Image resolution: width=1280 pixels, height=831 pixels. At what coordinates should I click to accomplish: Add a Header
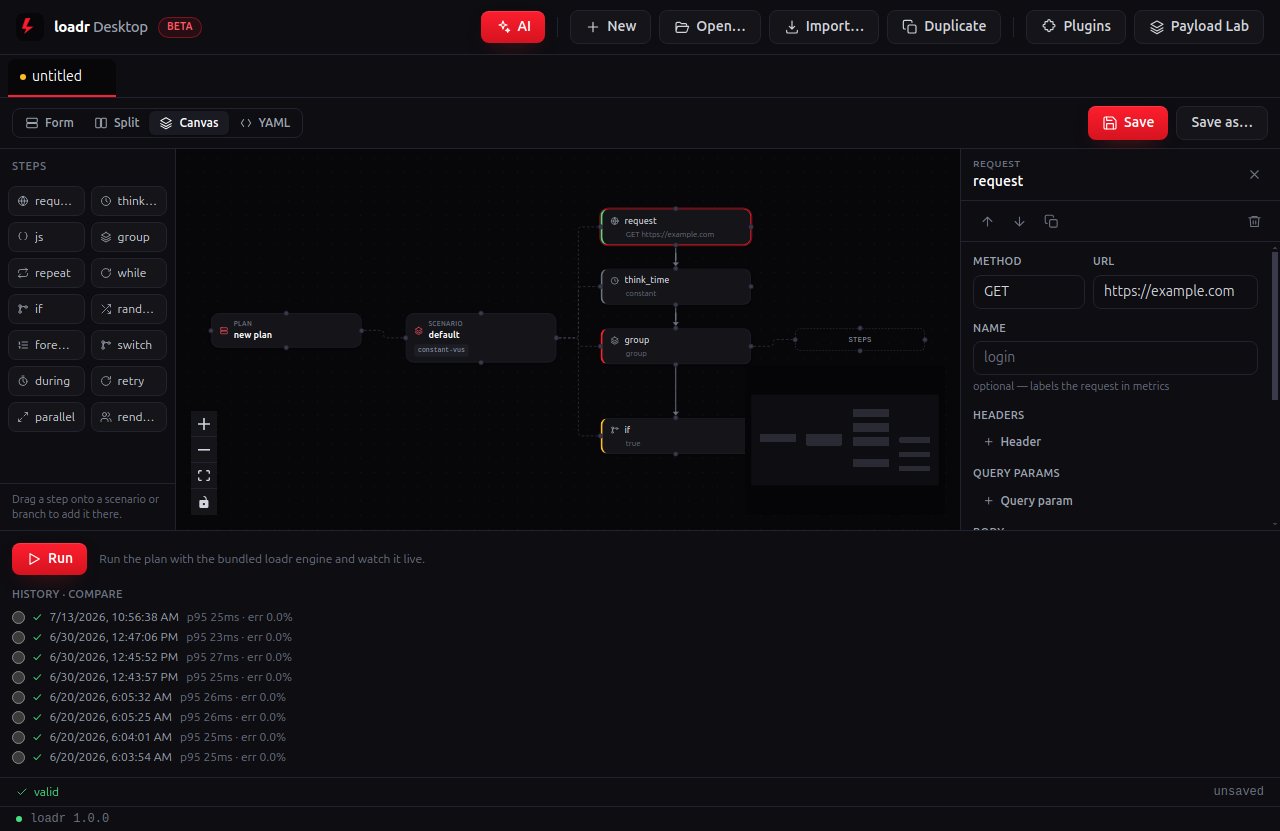1012,441
